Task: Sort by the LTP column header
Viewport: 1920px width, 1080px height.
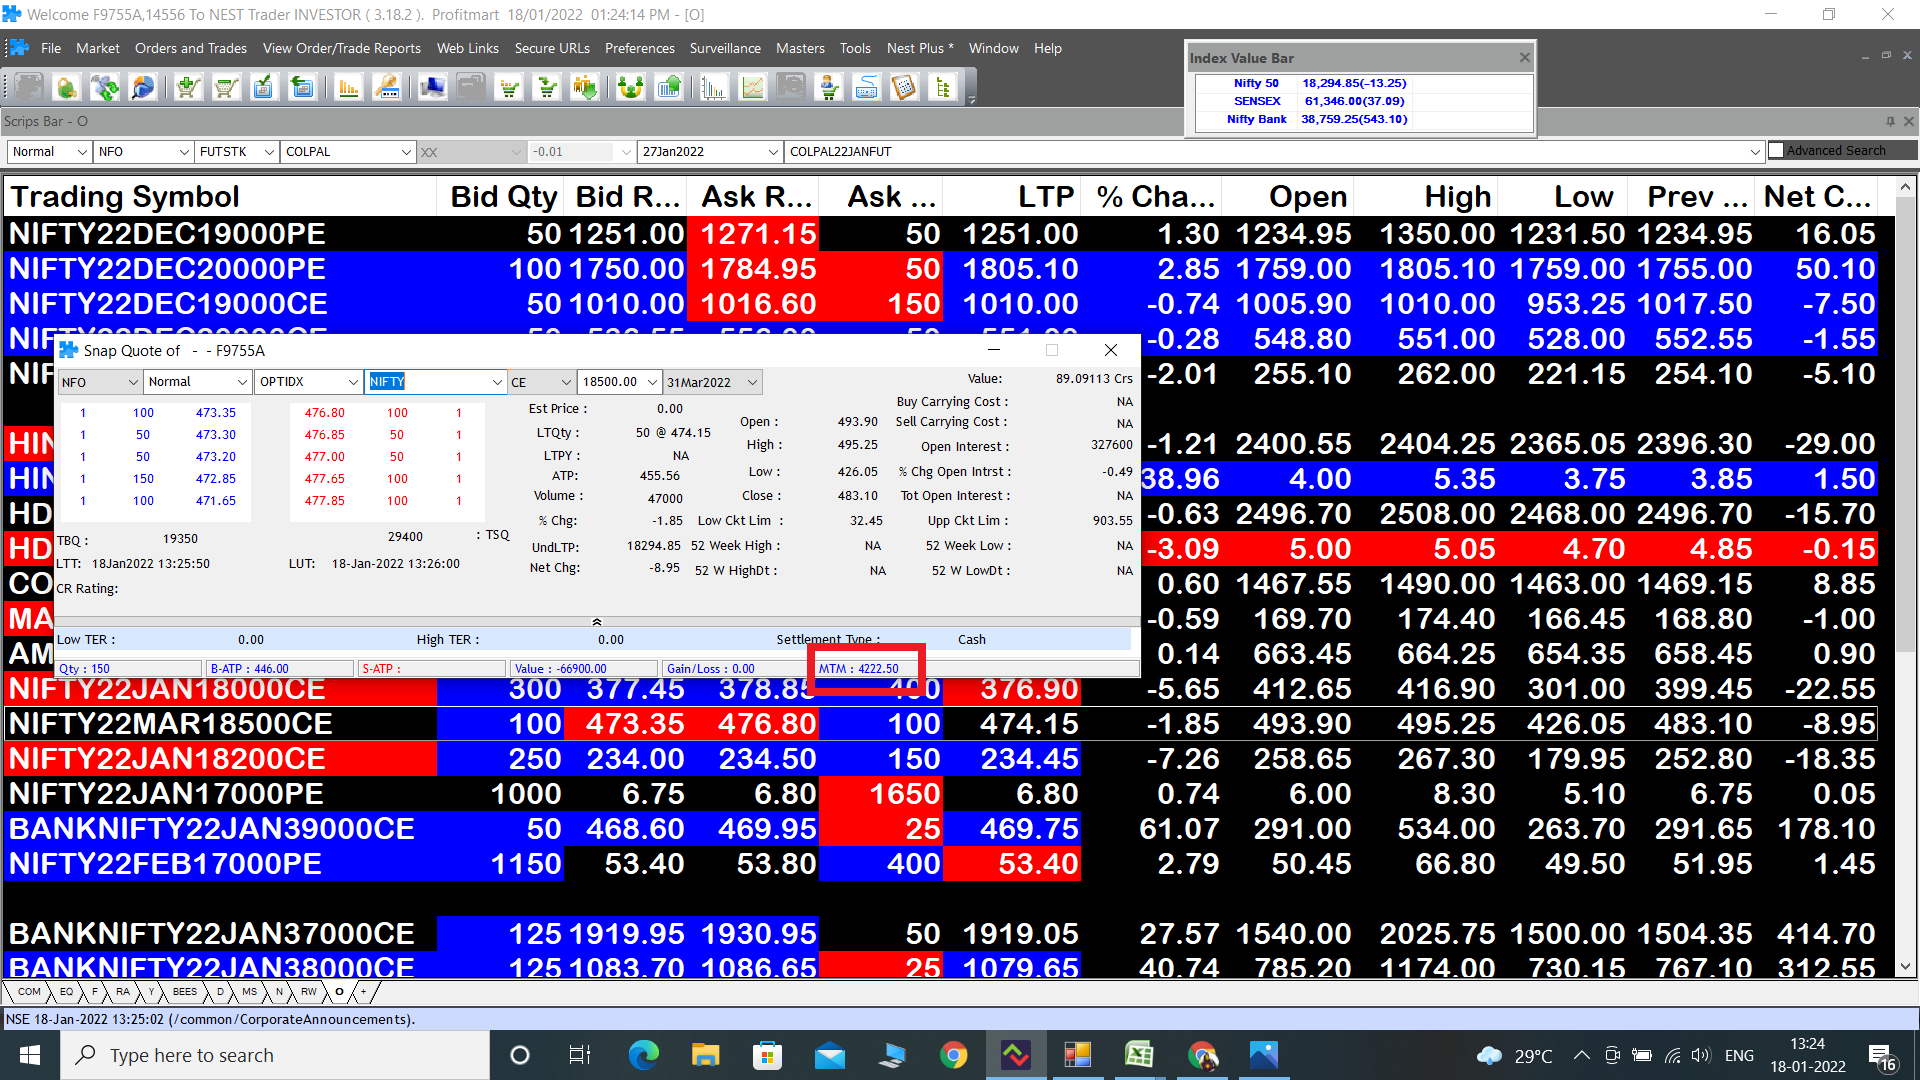Action: tap(1011, 197)
